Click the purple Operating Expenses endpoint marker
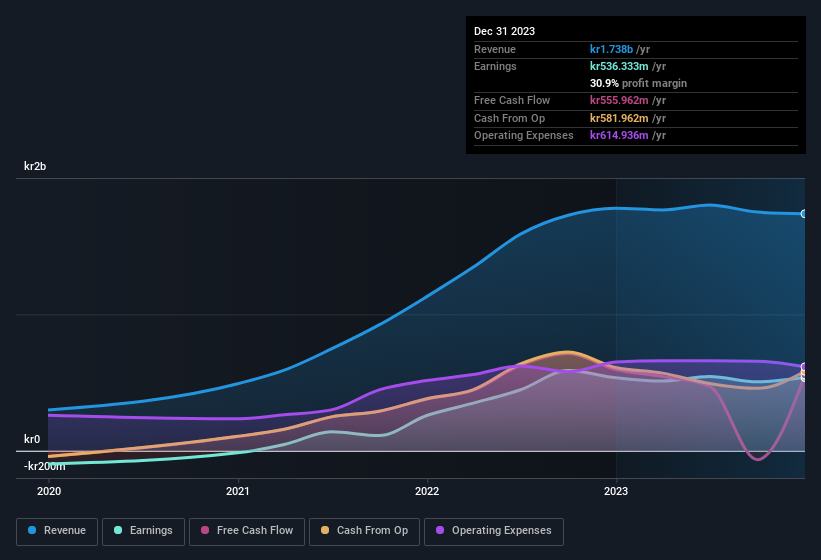The height and width of the screenshot is (560, 821). (x=804, y=366)
